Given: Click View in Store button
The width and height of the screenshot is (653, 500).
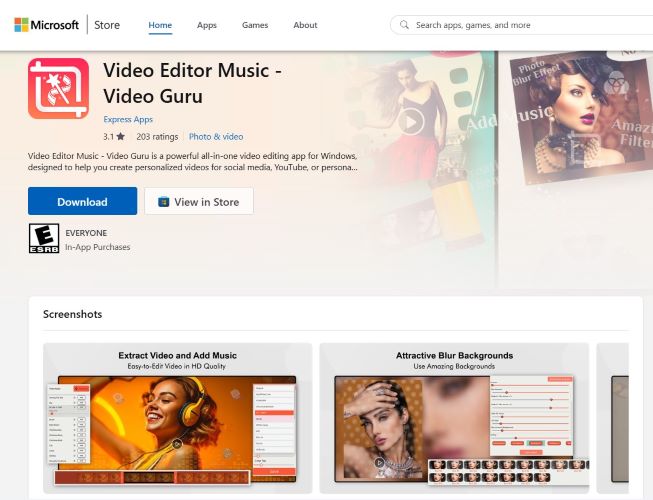Looking at the screenshot, I should tap(199, 201).
